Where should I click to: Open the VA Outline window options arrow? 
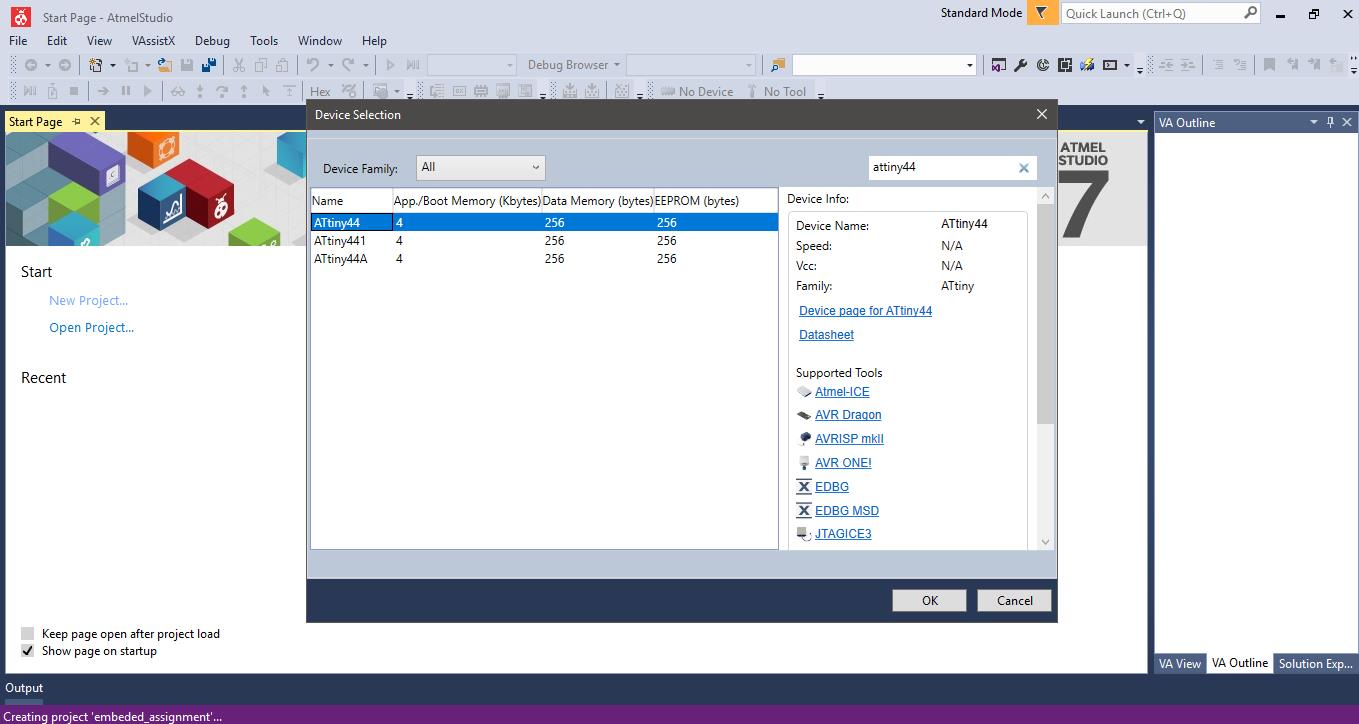[1313, 122]
